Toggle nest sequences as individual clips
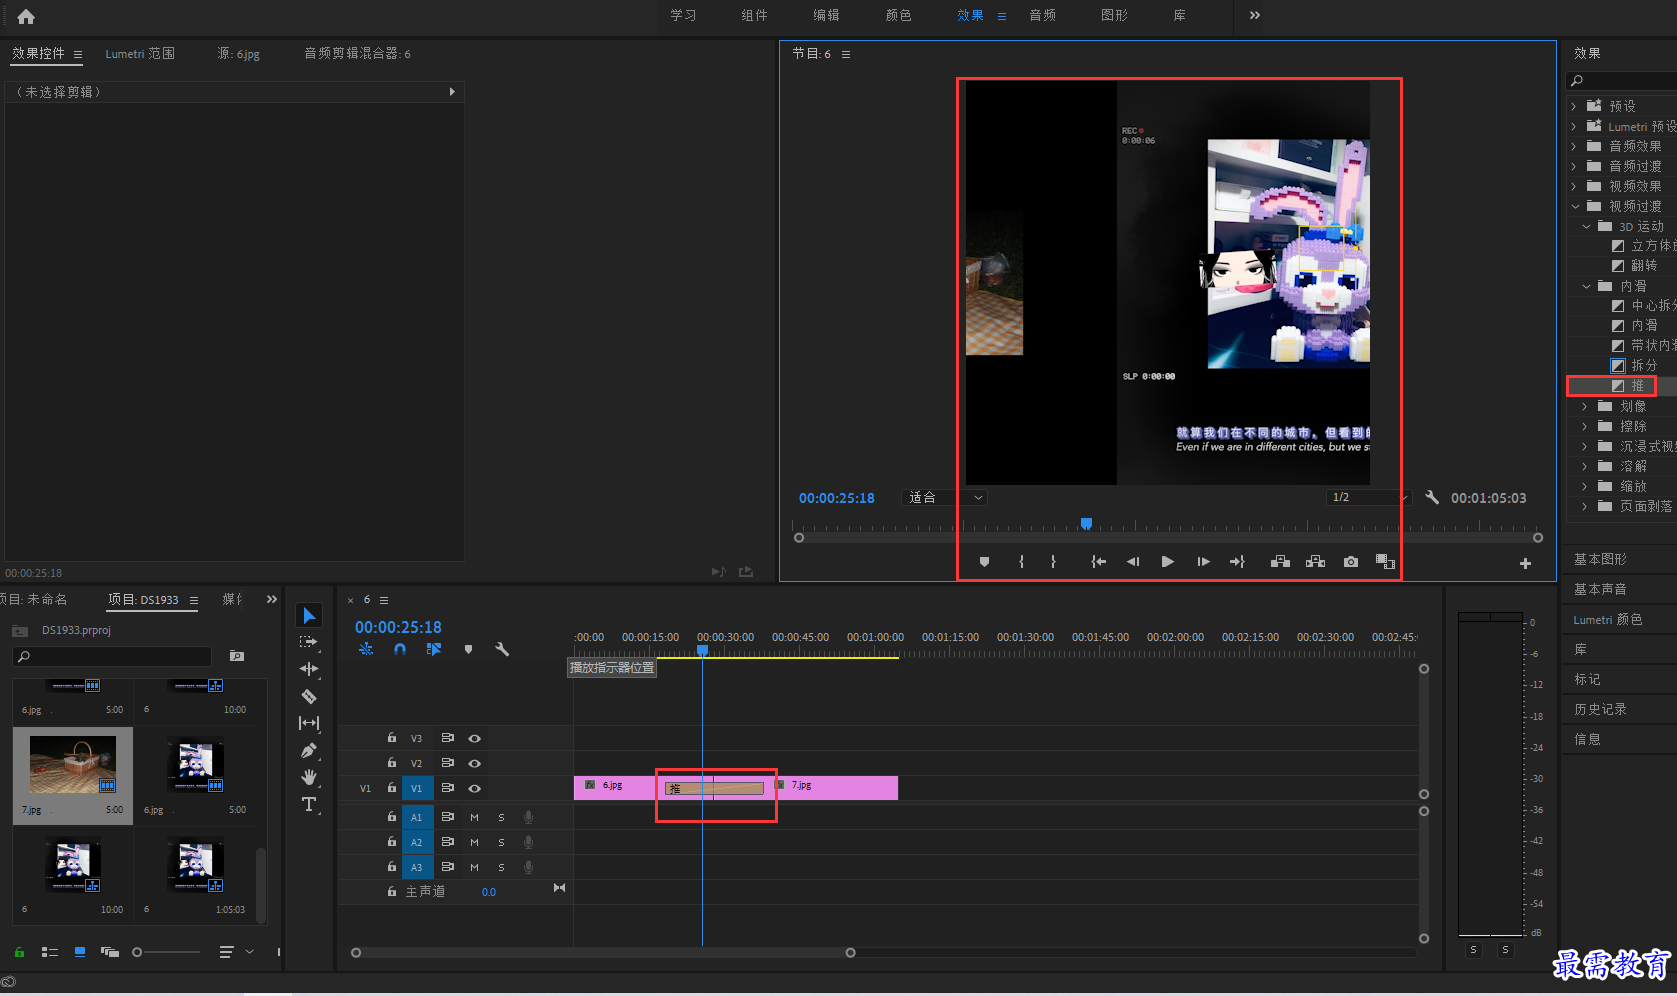Viewport: 1677px width, 996px height. (366, 649)
